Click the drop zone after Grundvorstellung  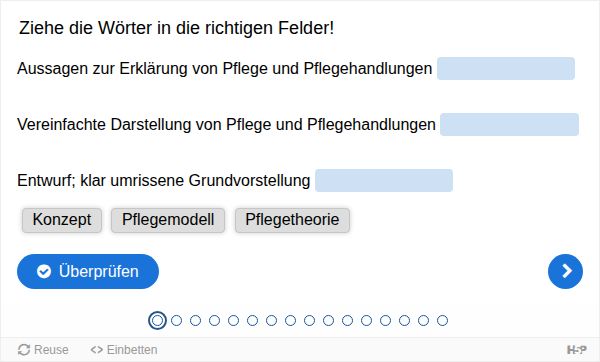[x=384, y=180]
